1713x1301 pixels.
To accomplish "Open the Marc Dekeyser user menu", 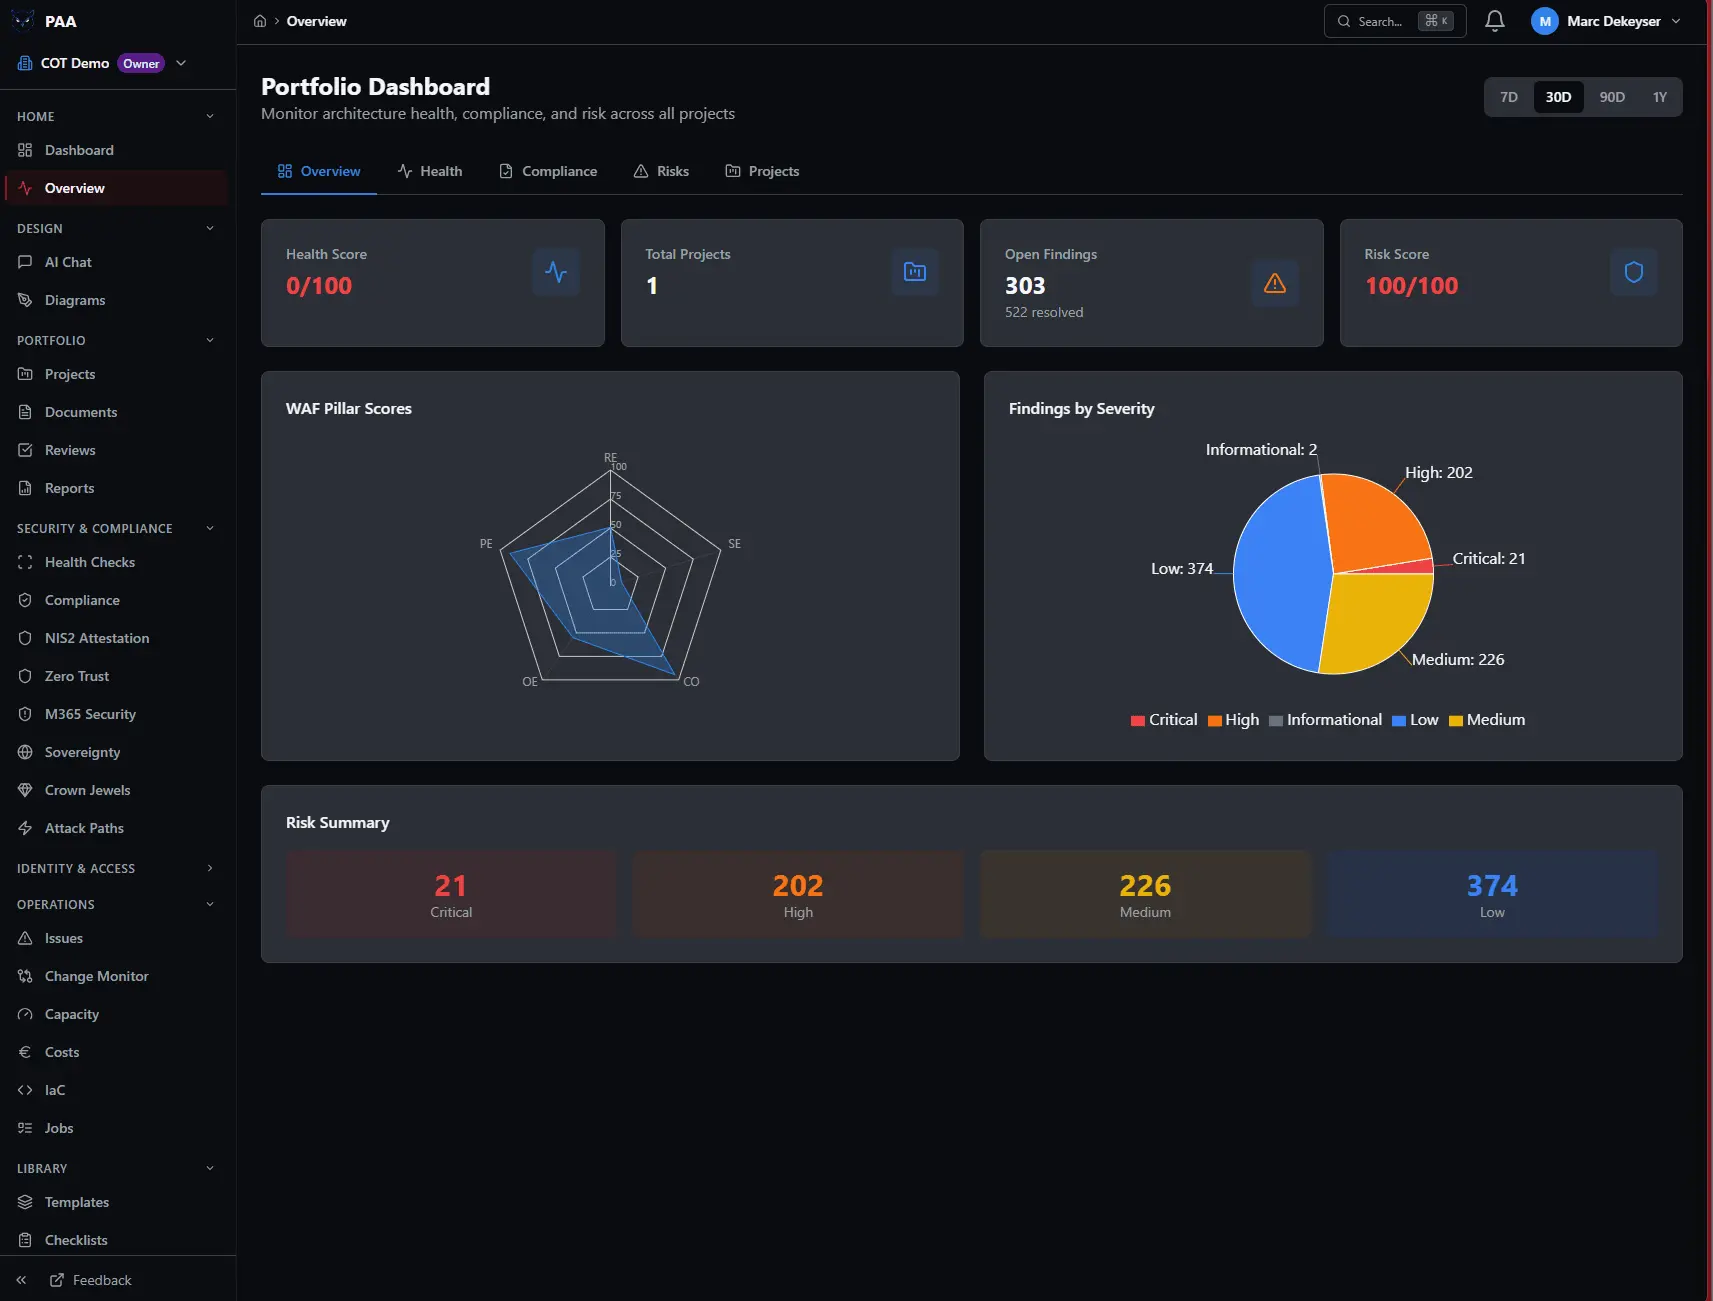I will click(1606, 21).
